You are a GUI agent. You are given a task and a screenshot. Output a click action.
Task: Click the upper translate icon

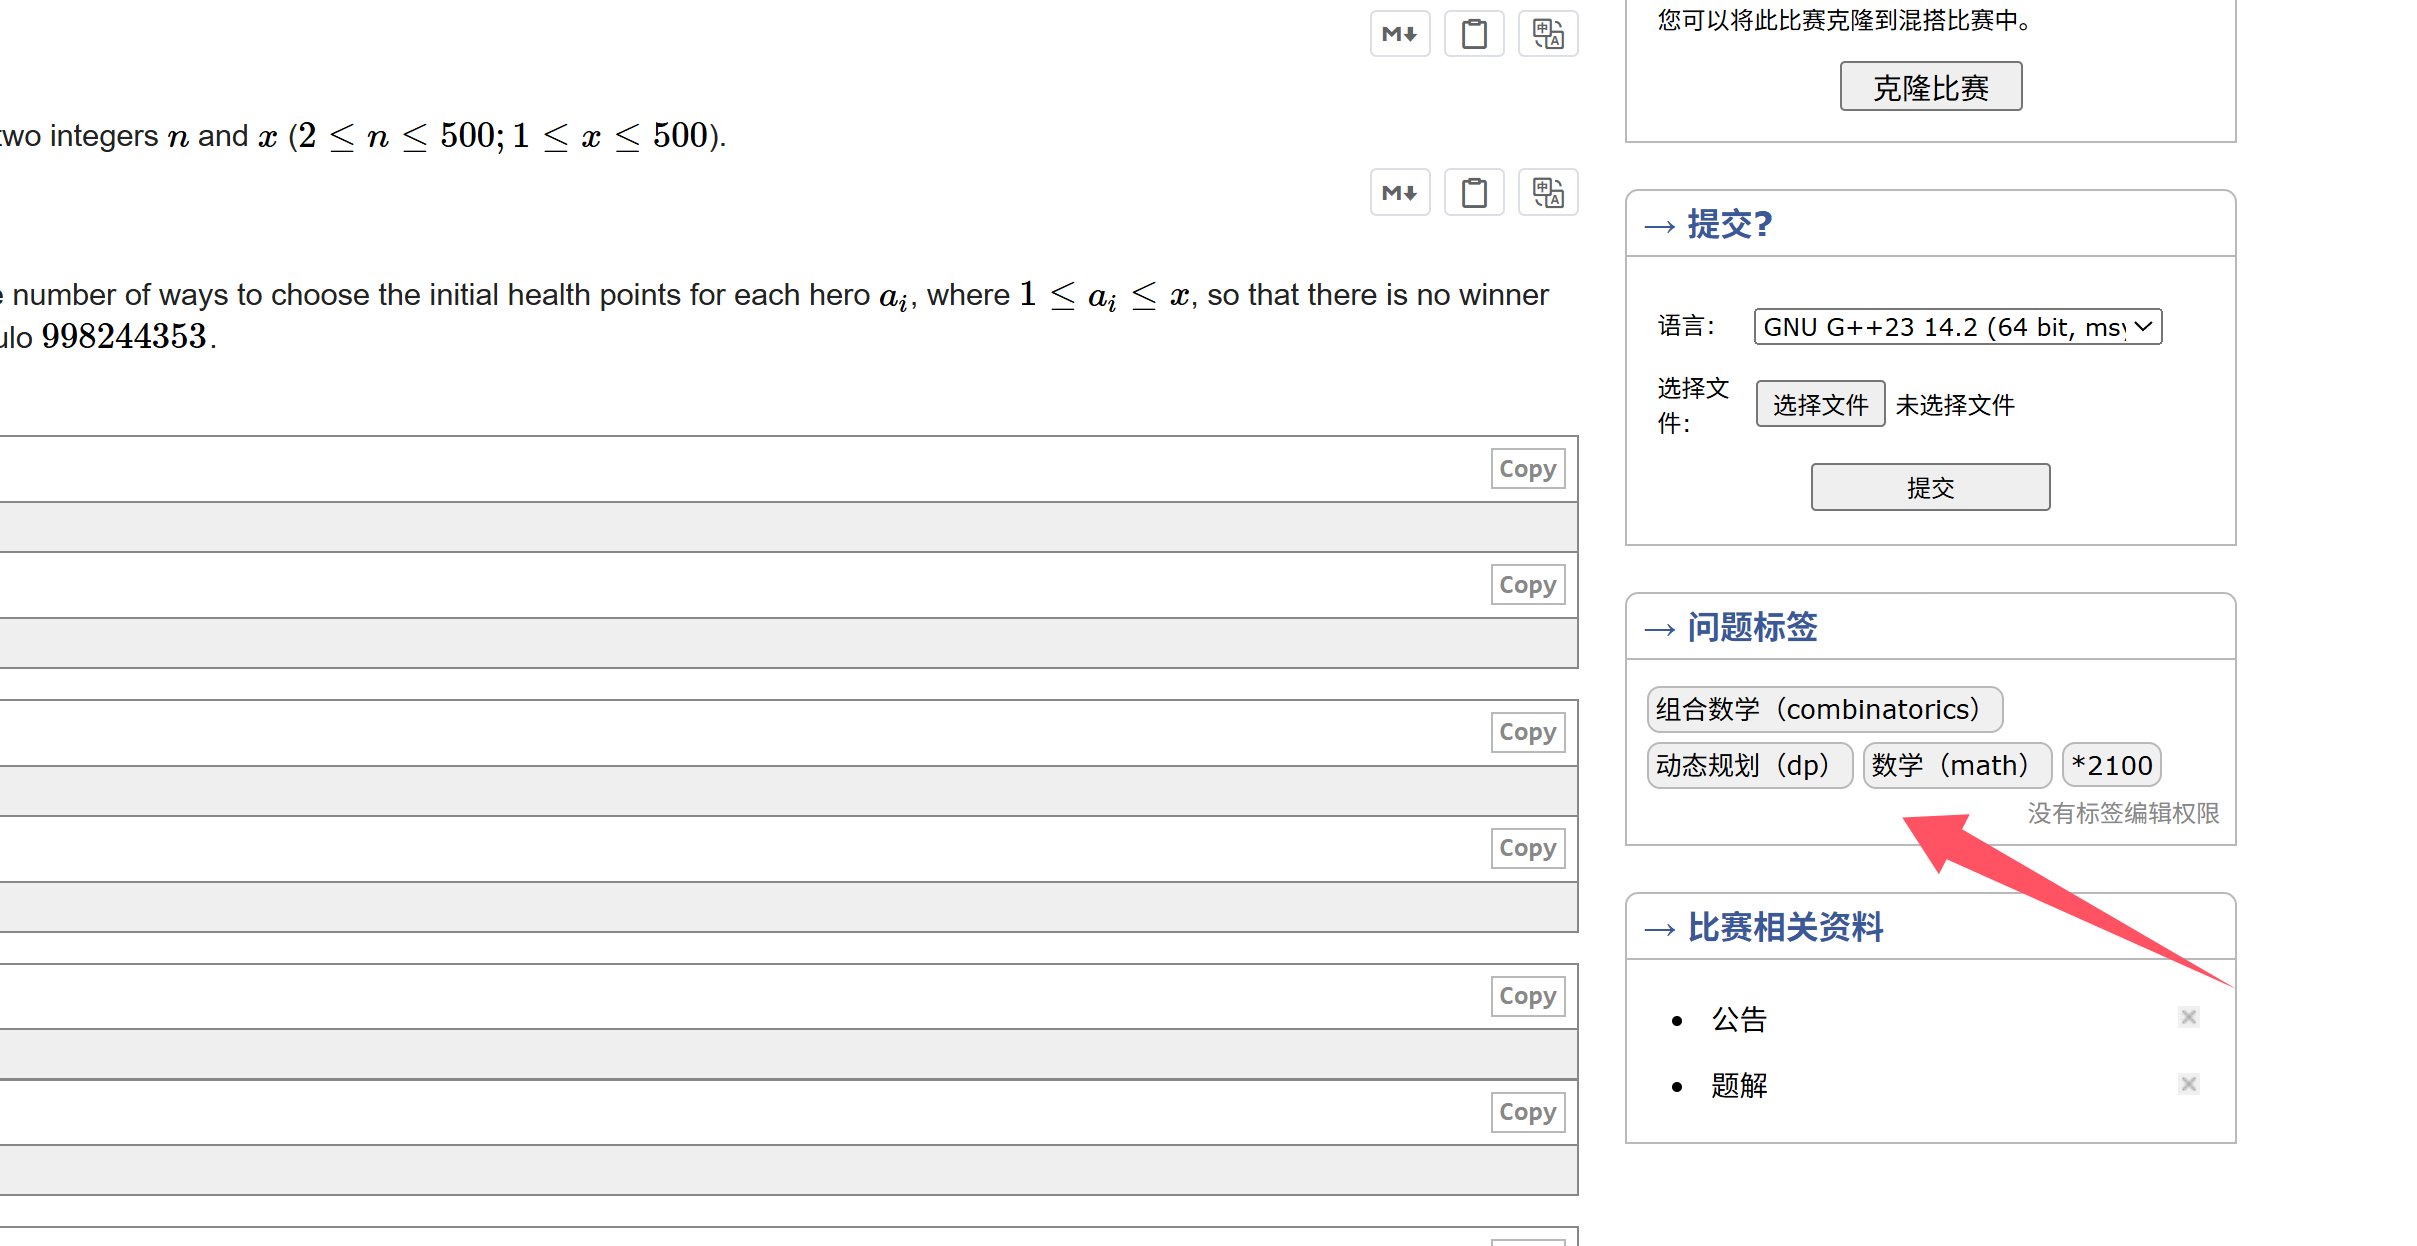pos(1548,34)
